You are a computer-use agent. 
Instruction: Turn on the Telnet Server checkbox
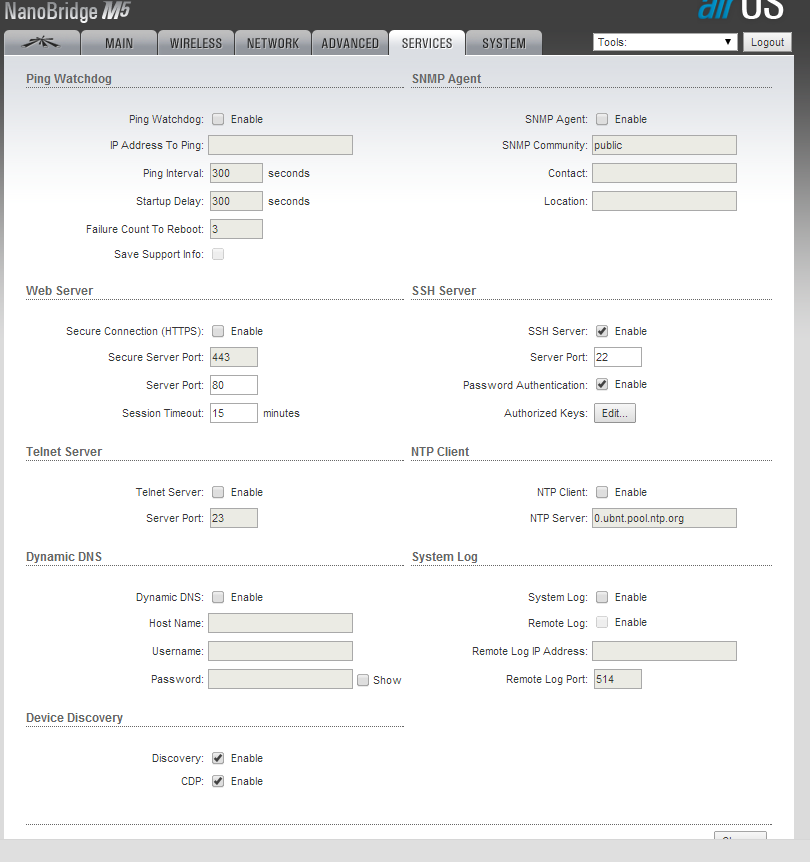coord(218,492)
